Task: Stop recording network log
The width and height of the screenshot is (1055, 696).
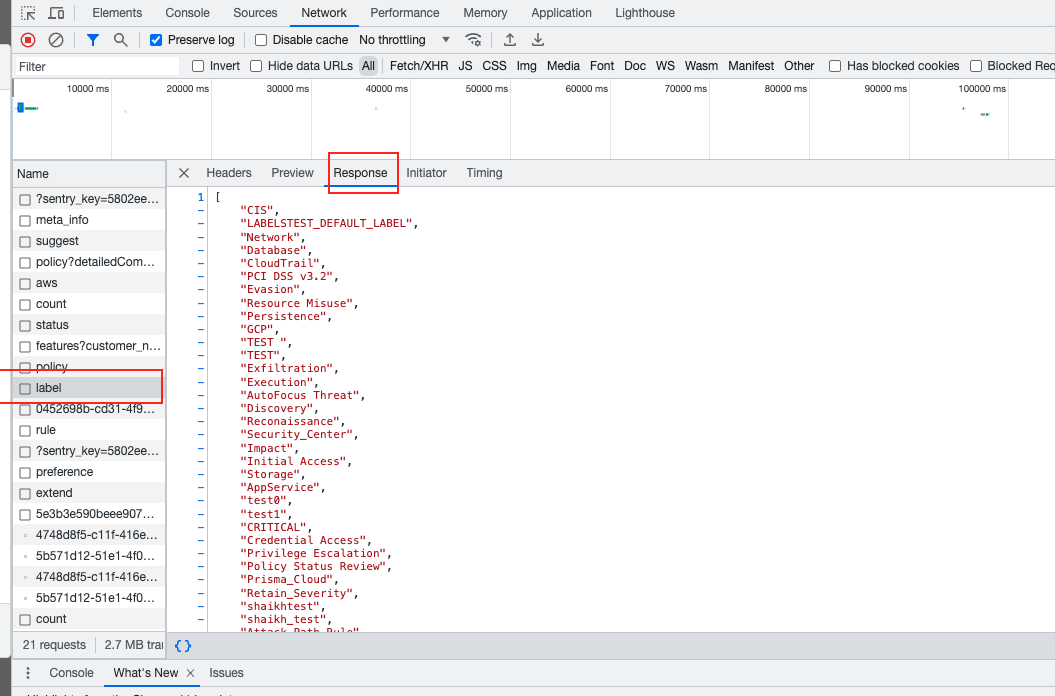Action: pos(28,40)
